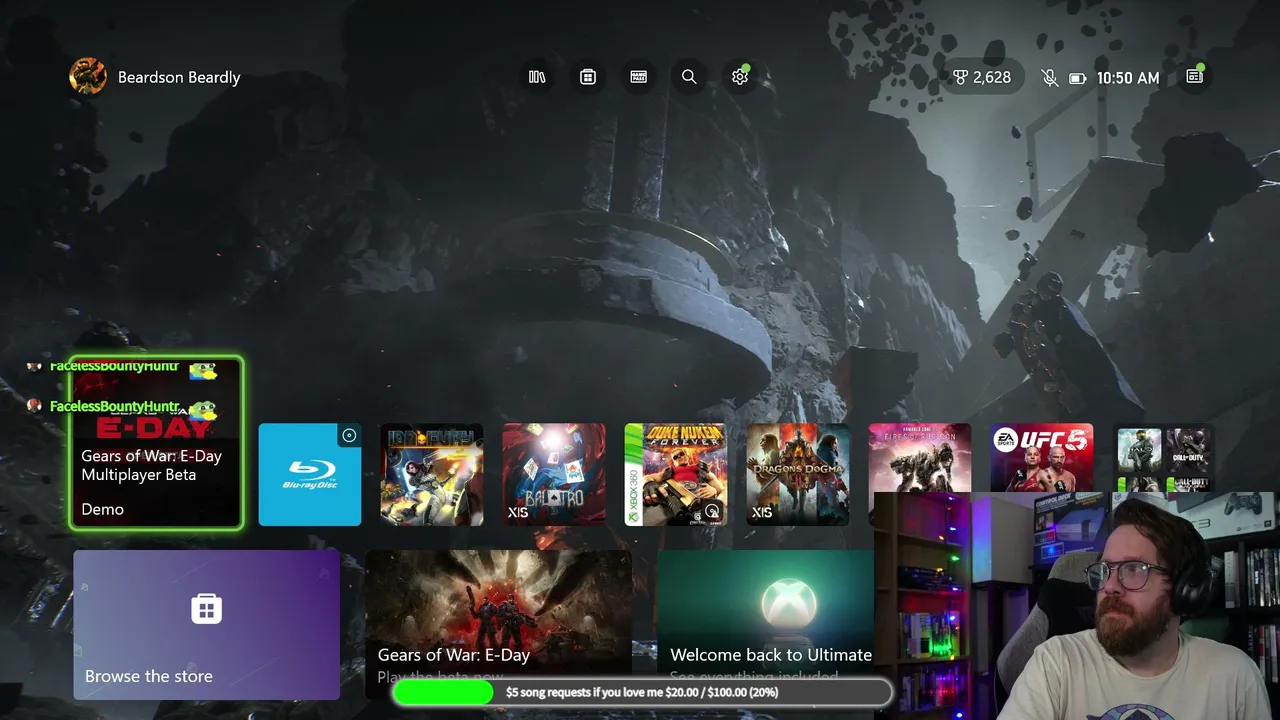Click the disc icon on the Blu-ray tile
Viewport: 1280px width, 720px height.
click(349, 435)
